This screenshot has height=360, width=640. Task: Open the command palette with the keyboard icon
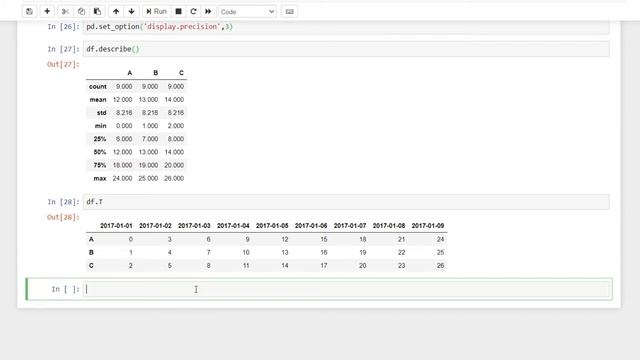click(x=289, y=11)
